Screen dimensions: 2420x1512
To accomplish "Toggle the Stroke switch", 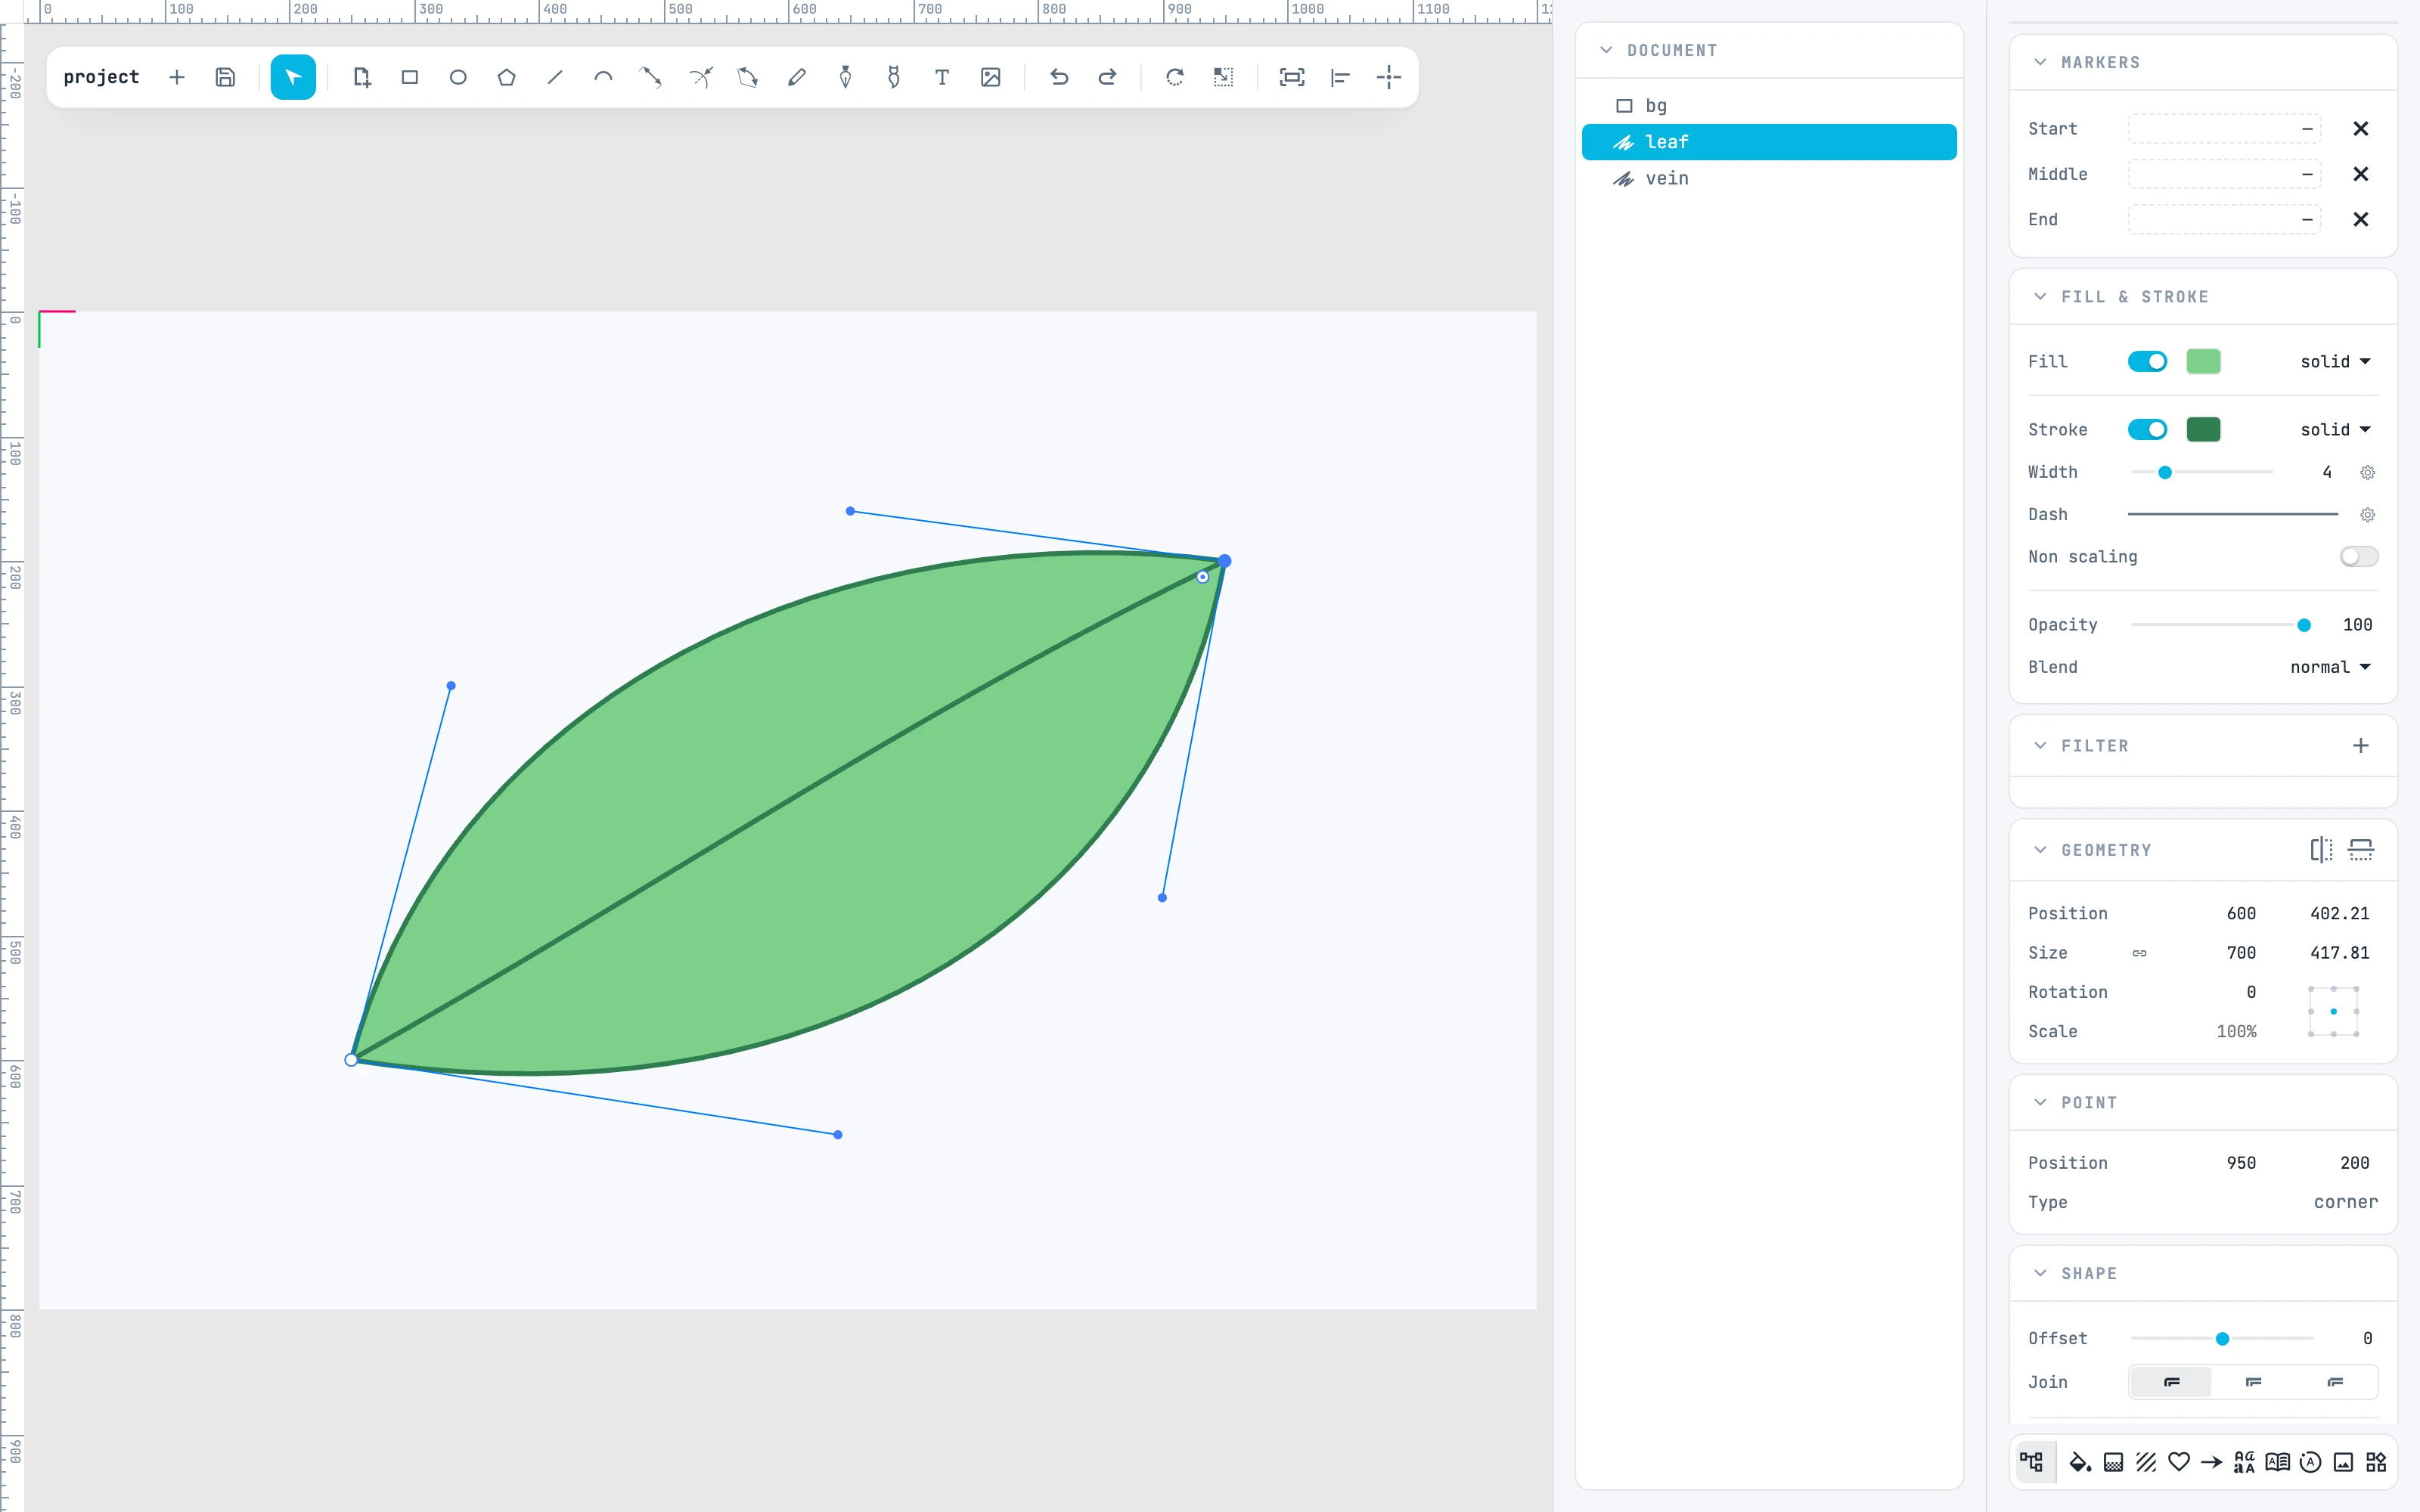I will (2147, 429).
